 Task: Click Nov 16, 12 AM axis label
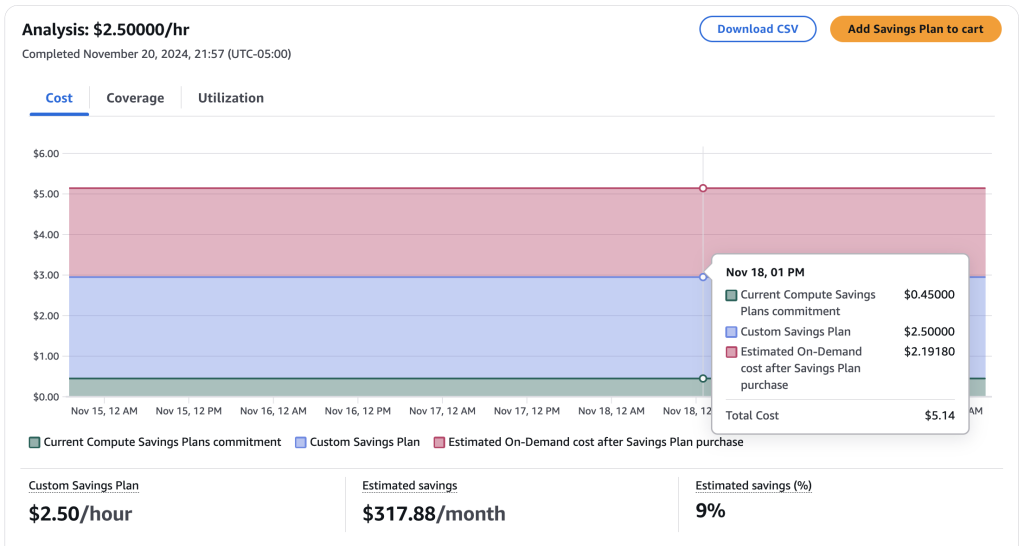273,411
